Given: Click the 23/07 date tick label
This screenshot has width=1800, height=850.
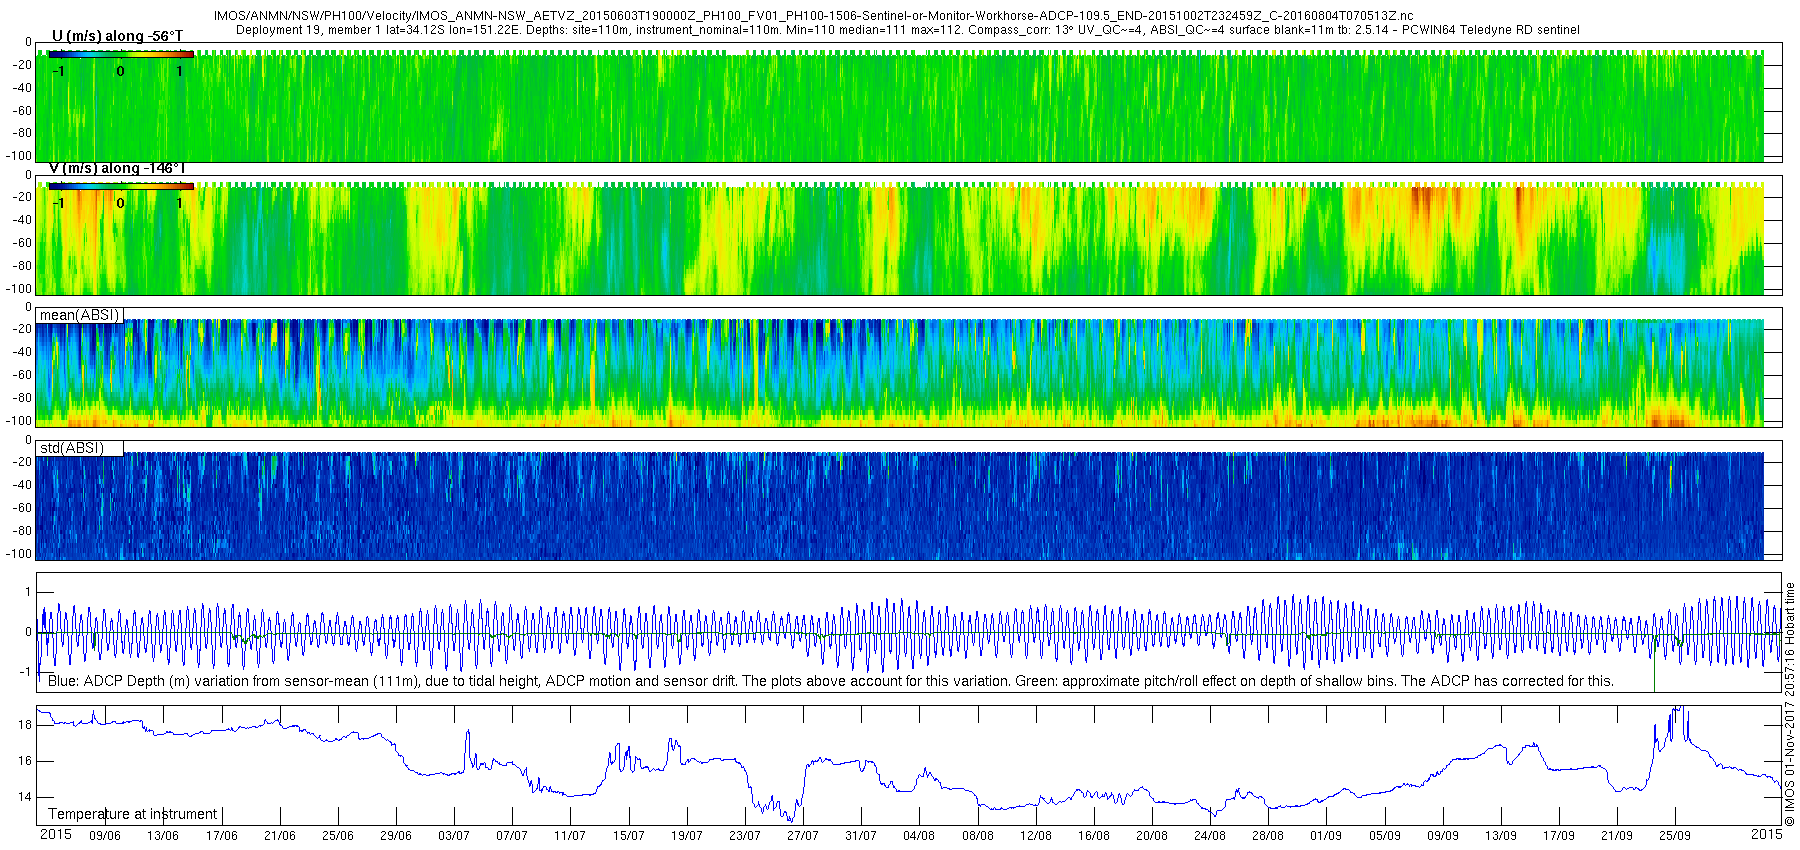Looking at the screenshot, I should pos(744,836).
